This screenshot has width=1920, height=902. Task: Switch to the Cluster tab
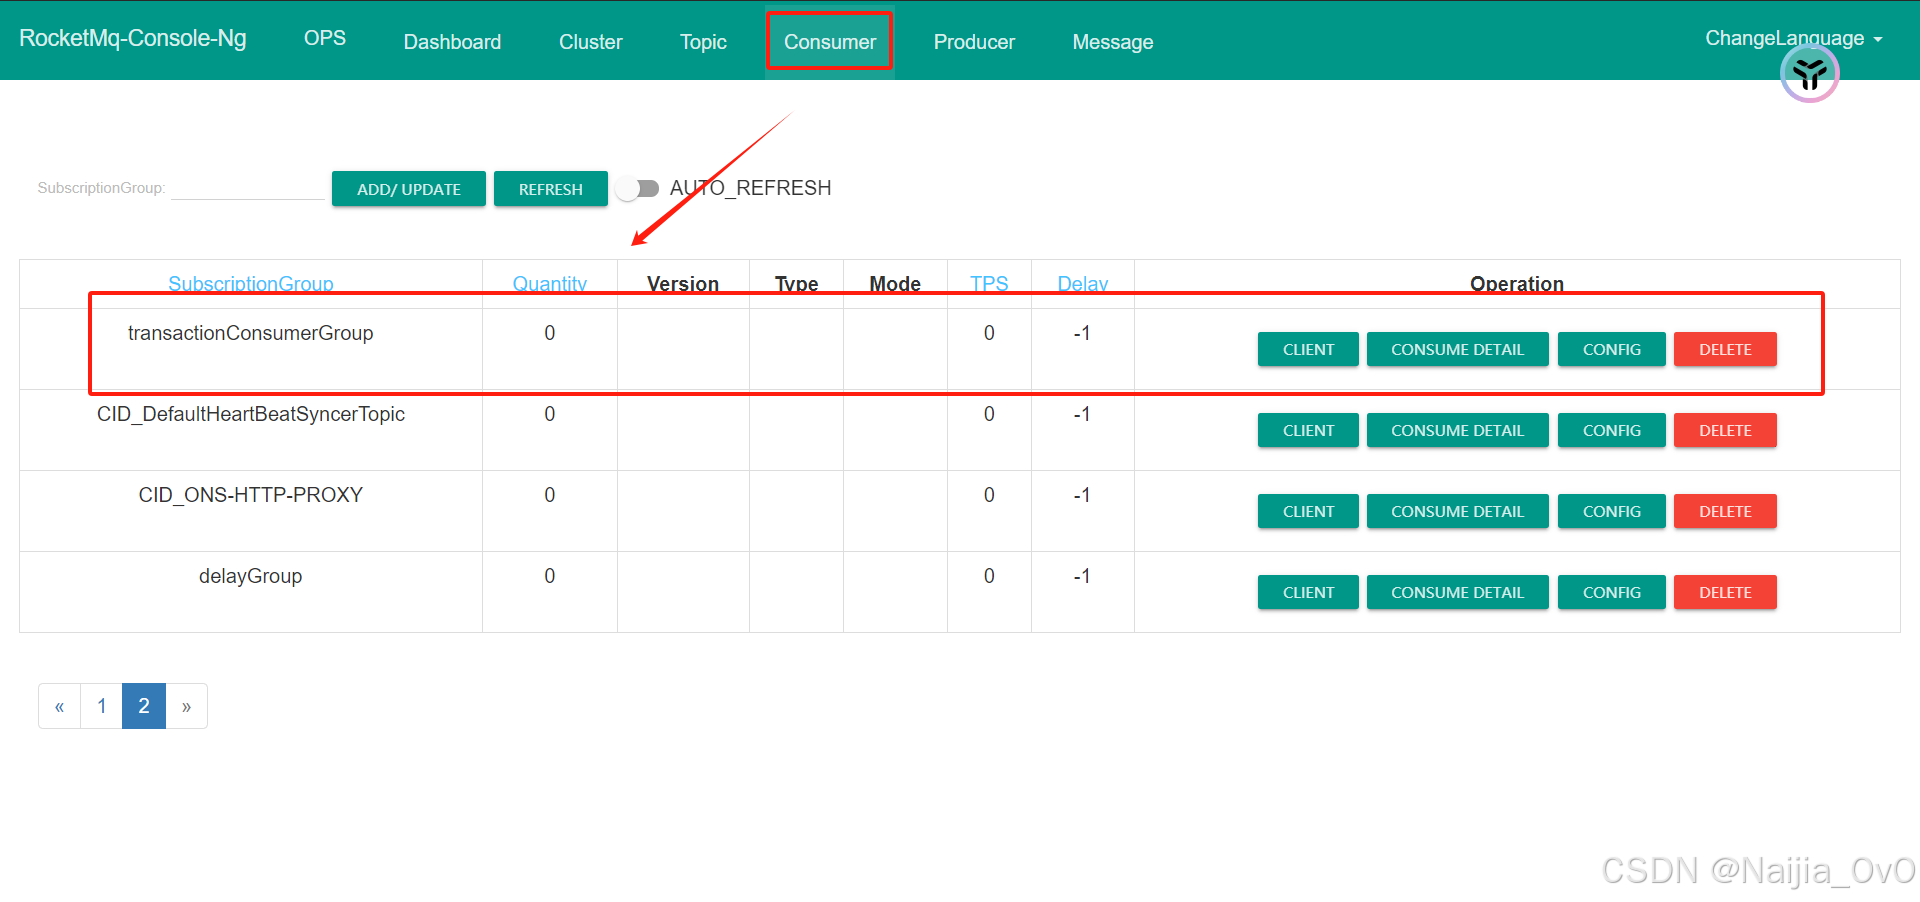pos(590,42)
